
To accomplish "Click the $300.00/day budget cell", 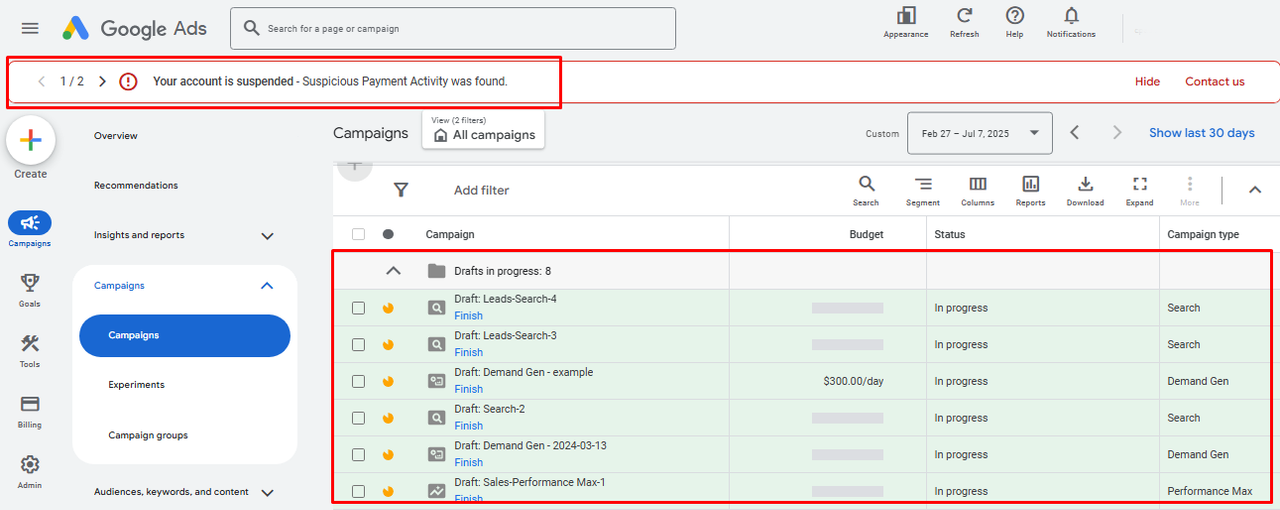I will (x=855, y=381).
